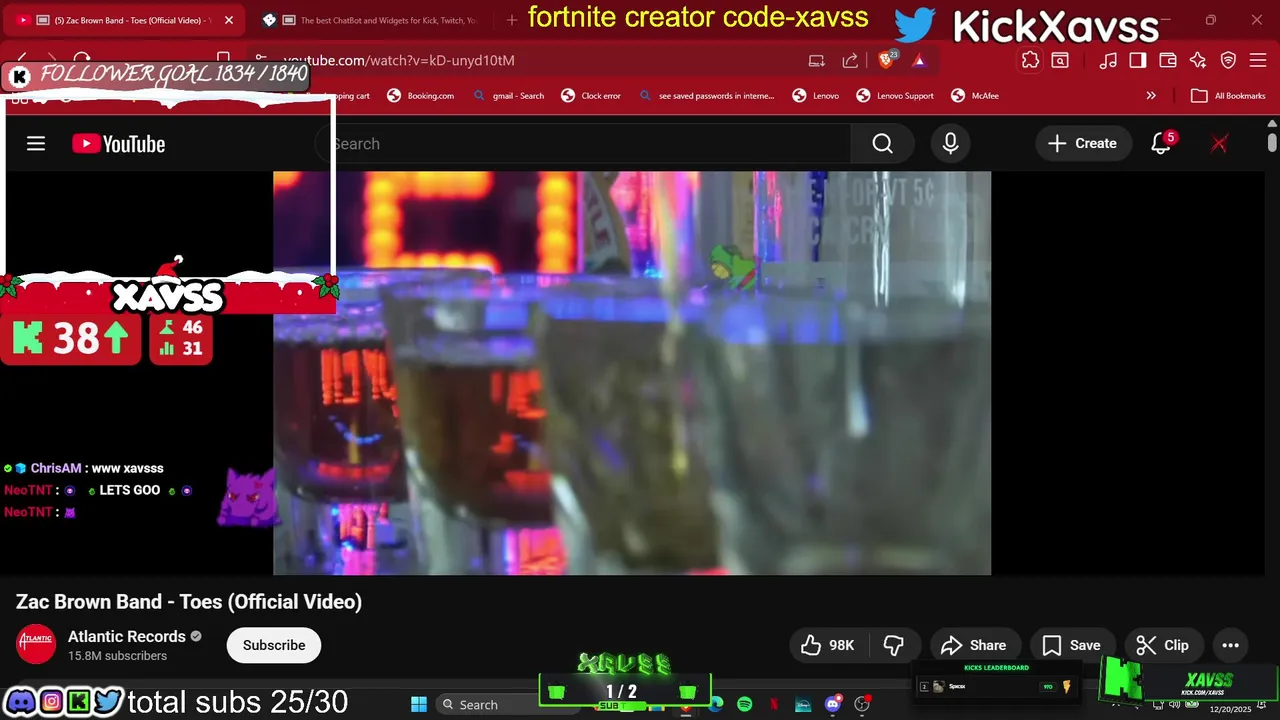Like the video showing 98K likes
The image size is (1280, 720).
(827, 645)
